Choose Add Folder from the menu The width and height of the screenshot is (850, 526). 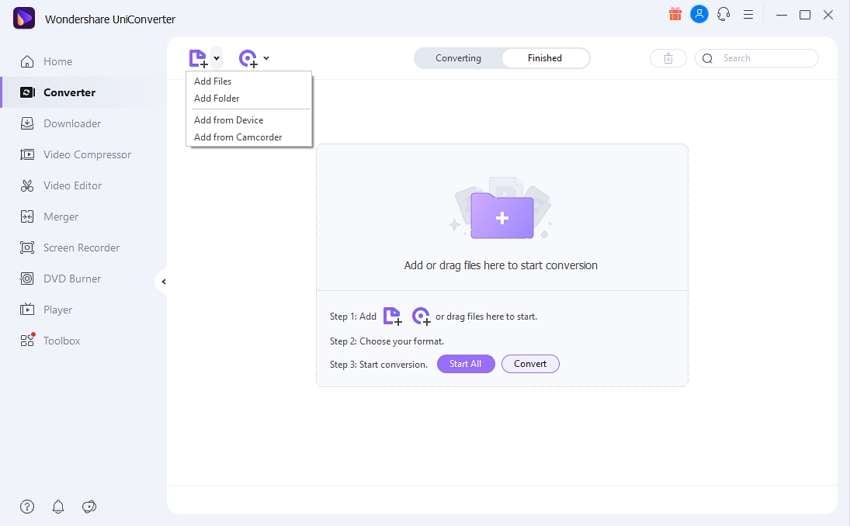(x=216, y=98)
